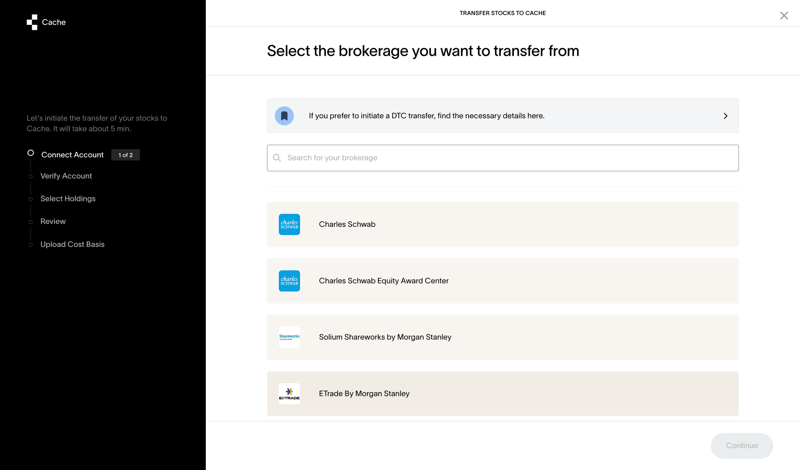Image resolution: width=800 pixels, height=470 pixels.
Task: Close the transfer stocks dialog
Action: 784,15
